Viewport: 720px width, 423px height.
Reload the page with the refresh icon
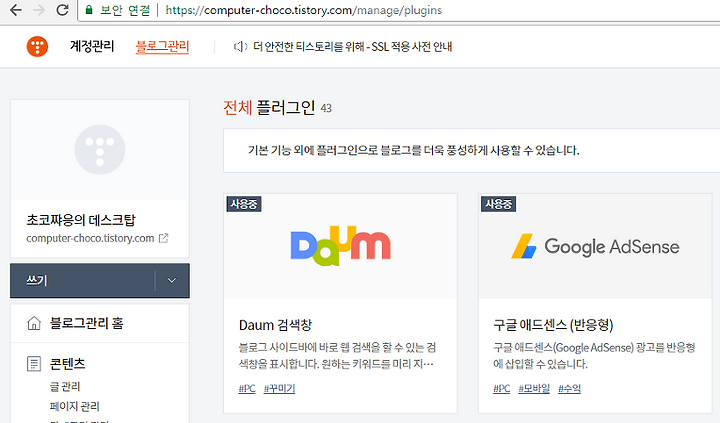[62, 10]
